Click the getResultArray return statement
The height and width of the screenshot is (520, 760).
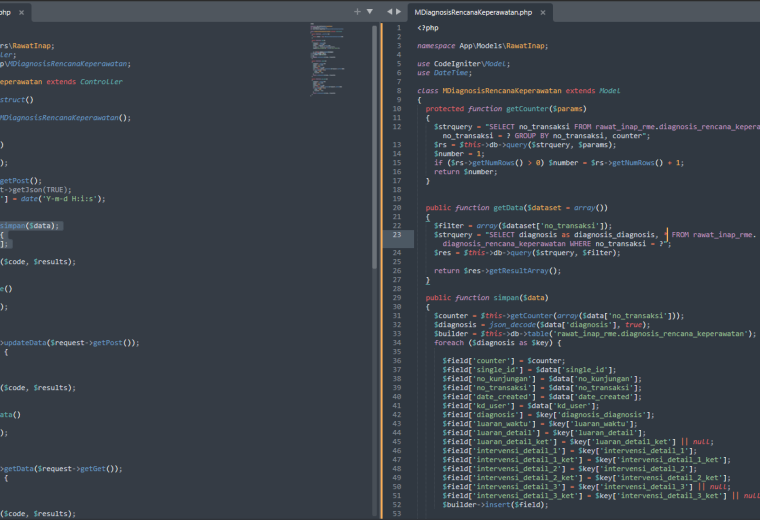point(497,270)
